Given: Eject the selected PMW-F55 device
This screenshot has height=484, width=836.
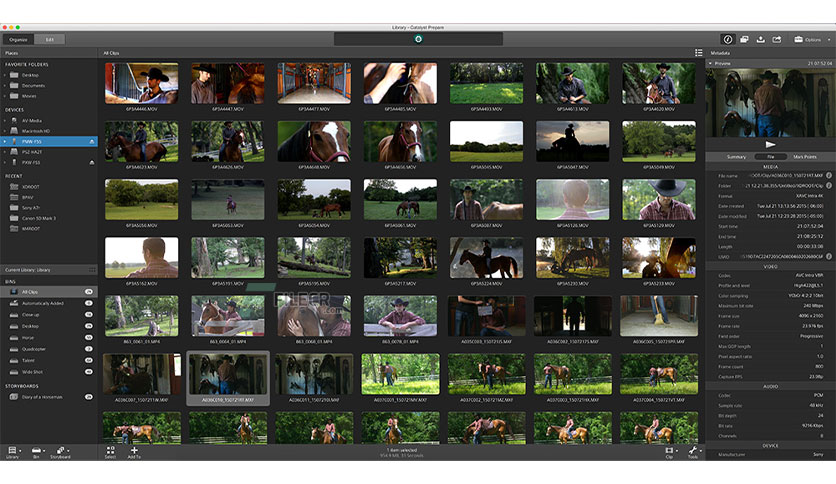Looking at the screenshot, I should pos(92,141).
